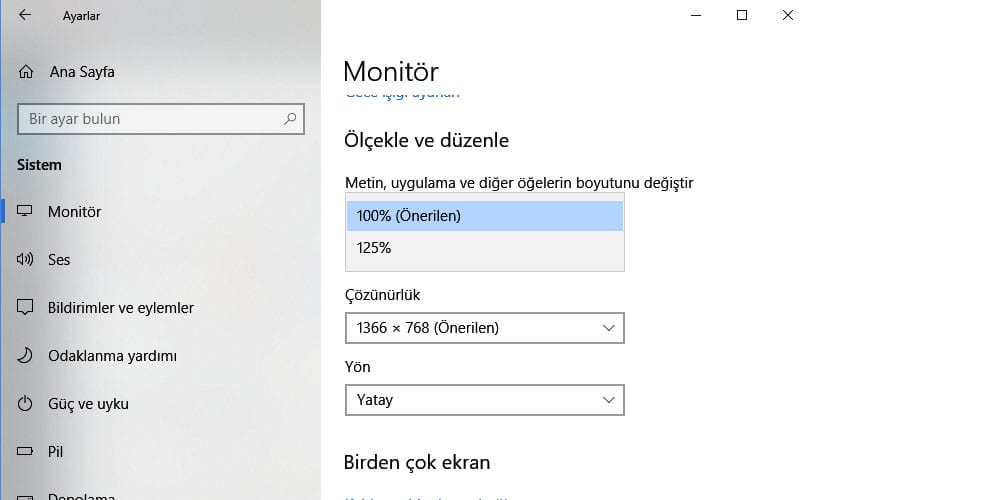Select the Monitör text label in sidebar
1000x500 pixels.
coord(74,212)
